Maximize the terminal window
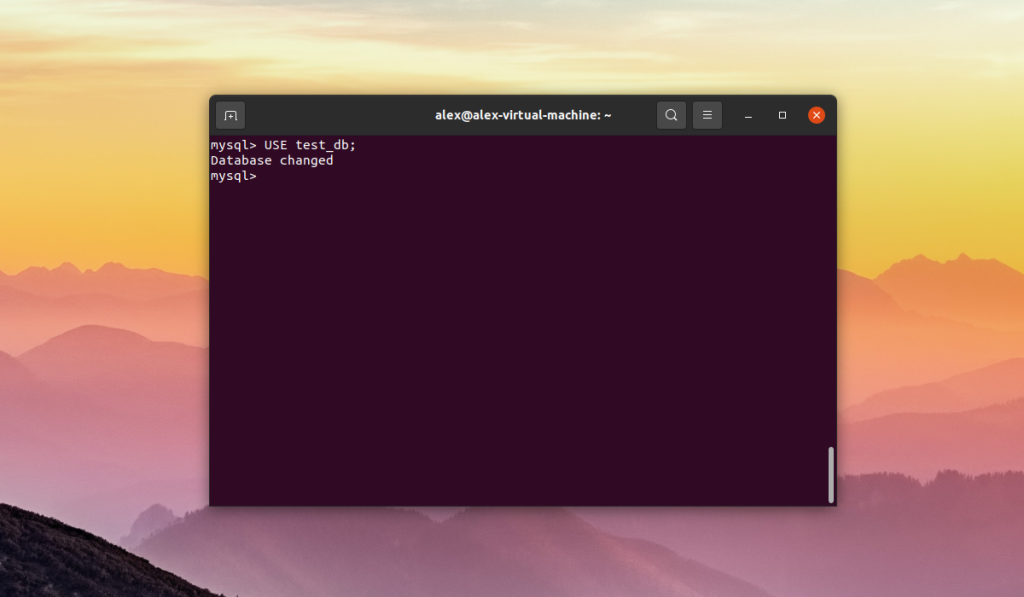 782,116
